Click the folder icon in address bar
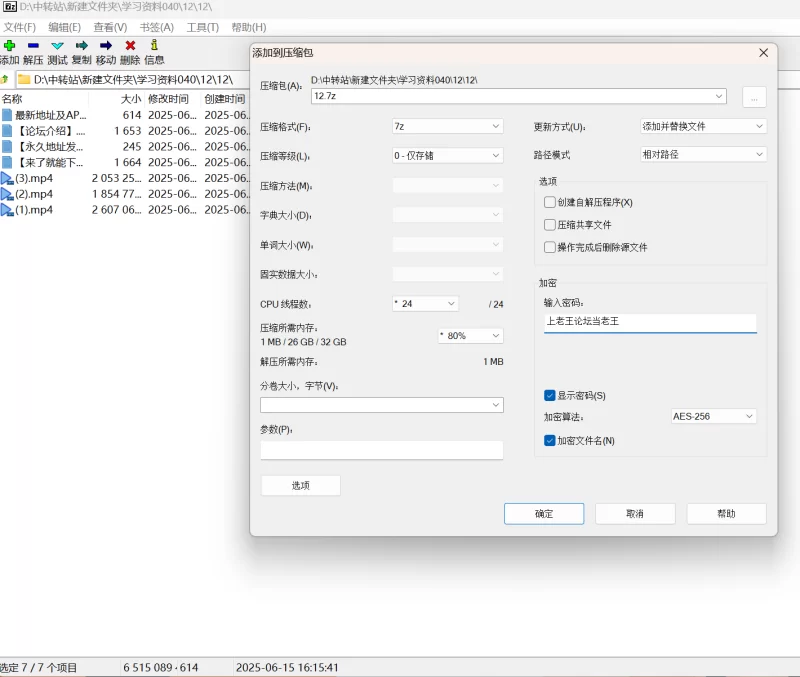This screenshot has height=677, width=800. [23, 79]
